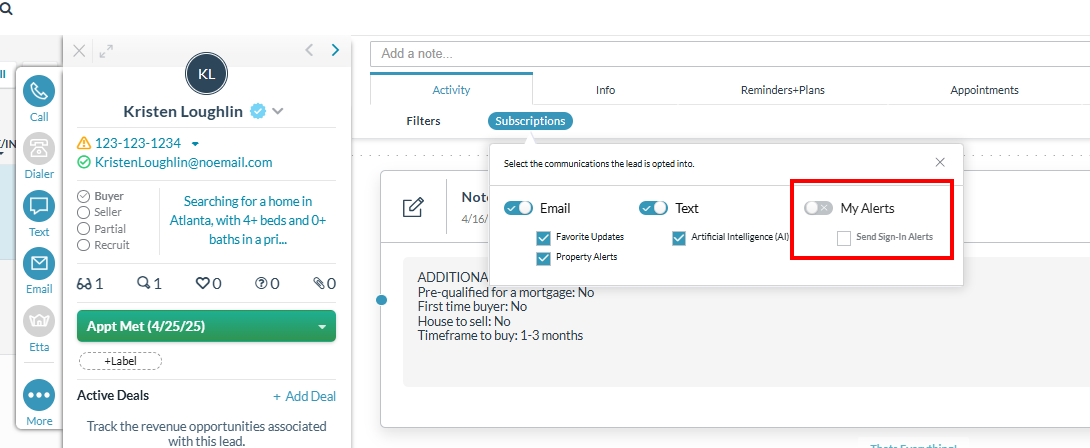This screenshot has width=1090, height=448.
Task: Click the Subscriptions pill button
Action: [530, 121]
